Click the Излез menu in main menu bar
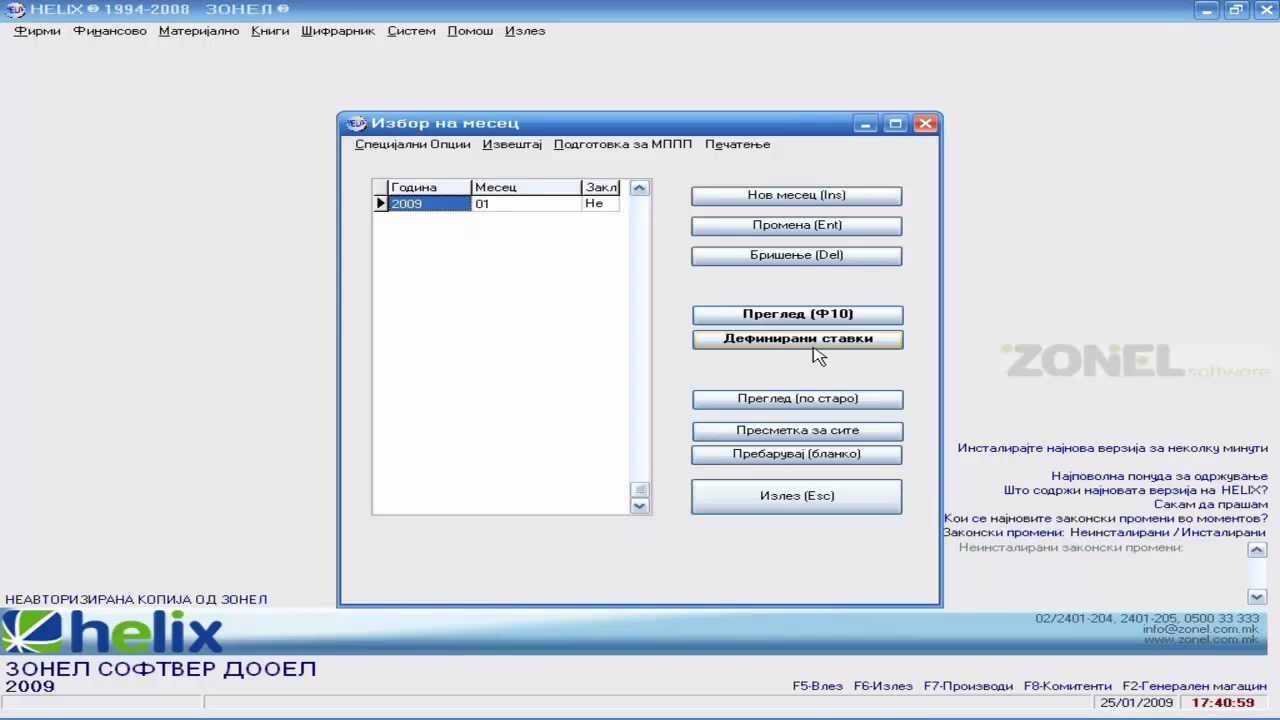 point(525,31)
